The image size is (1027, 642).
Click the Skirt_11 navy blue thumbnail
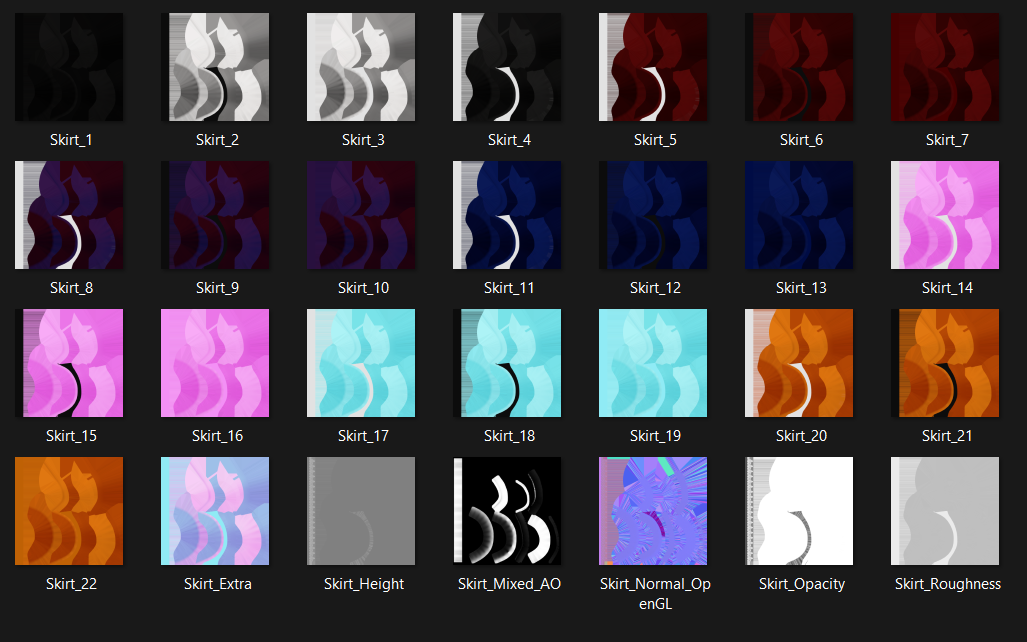(507, 215)
